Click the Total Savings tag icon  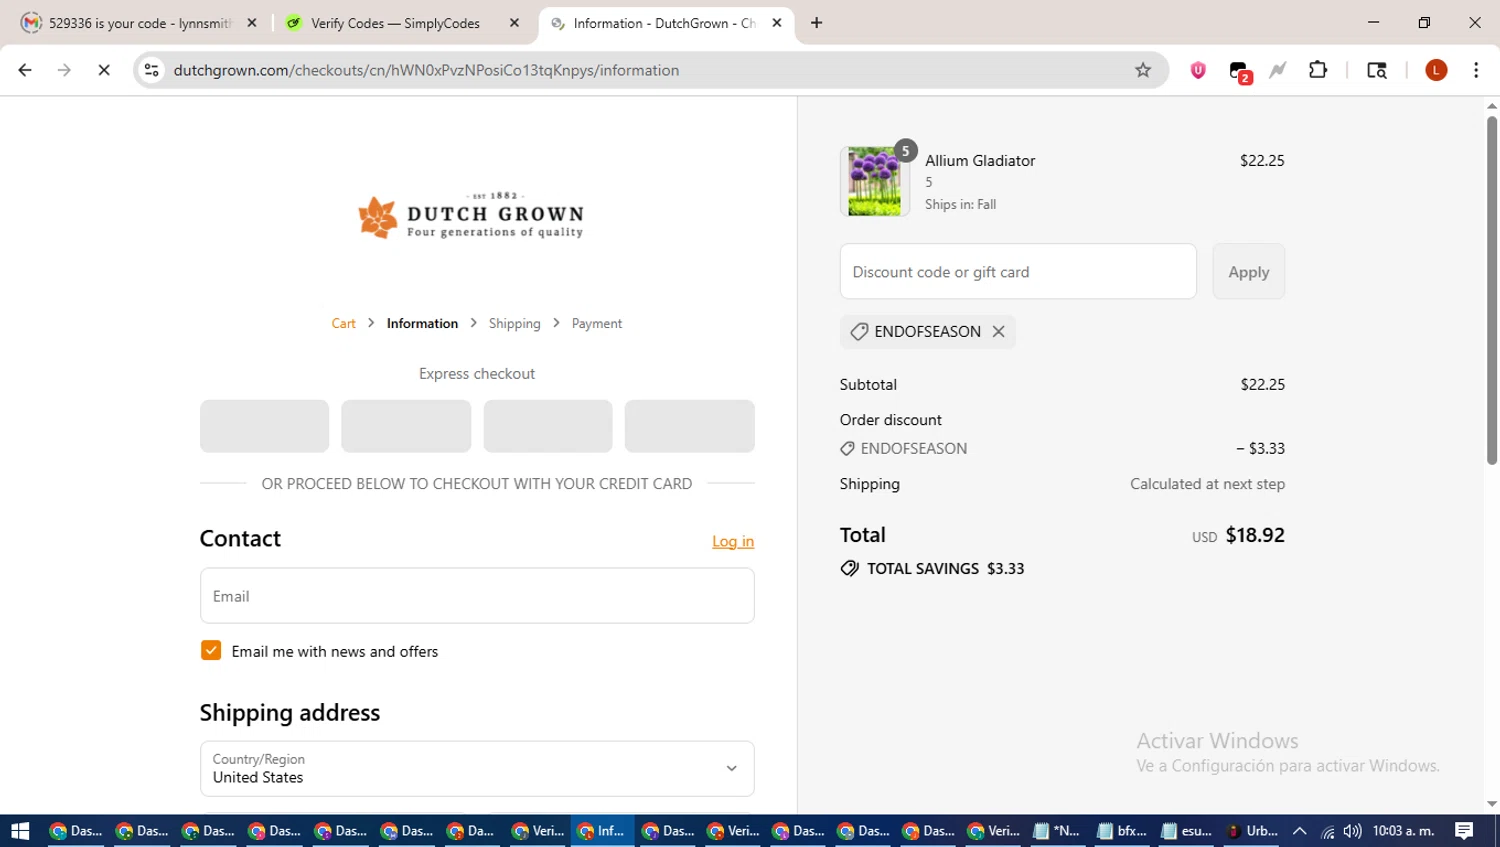tap(850, 569)
